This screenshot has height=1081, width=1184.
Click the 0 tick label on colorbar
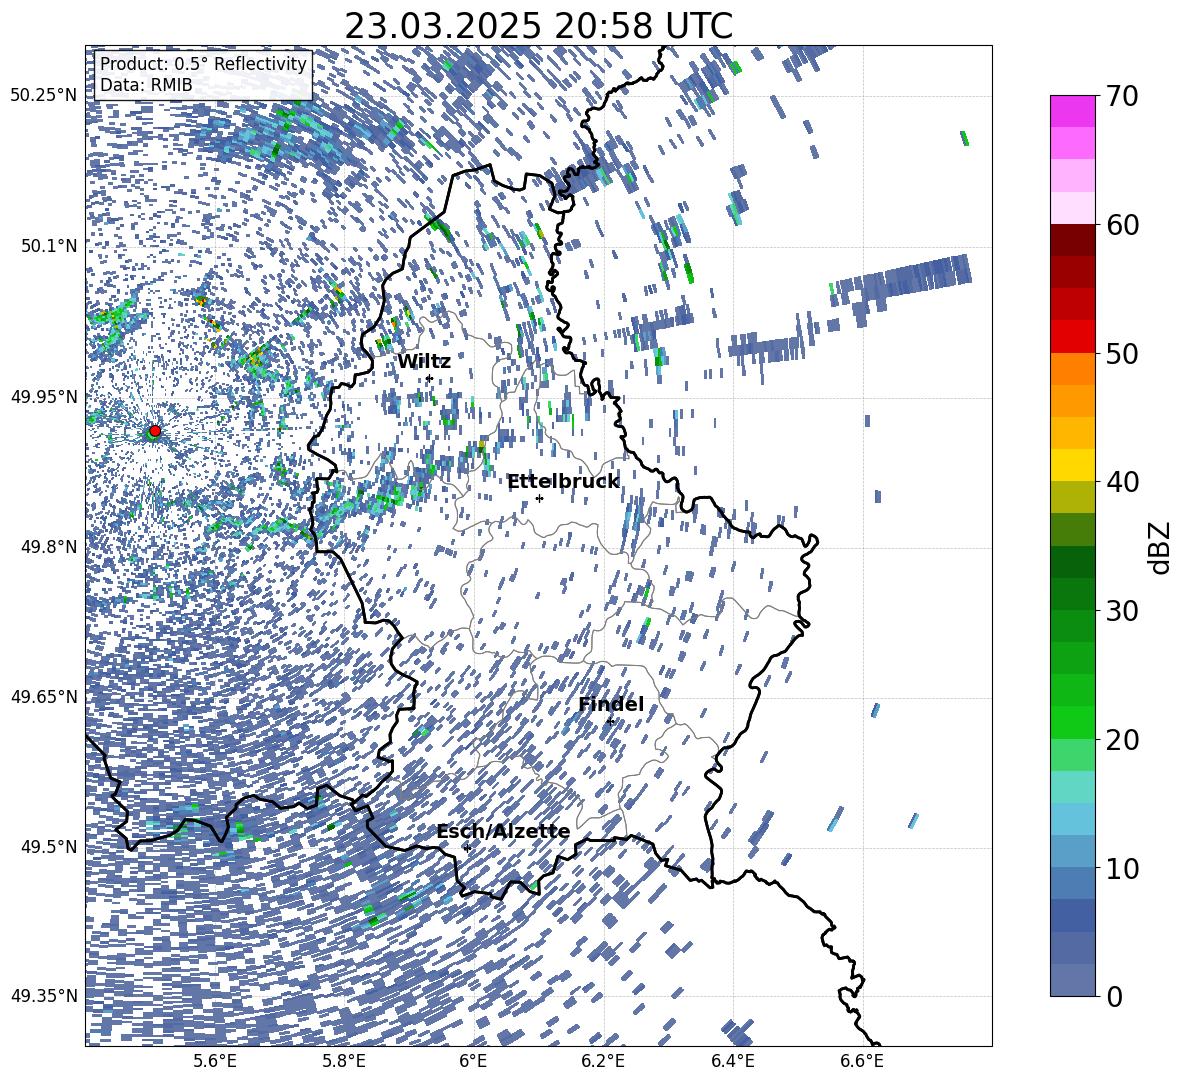coord(1113,996)
